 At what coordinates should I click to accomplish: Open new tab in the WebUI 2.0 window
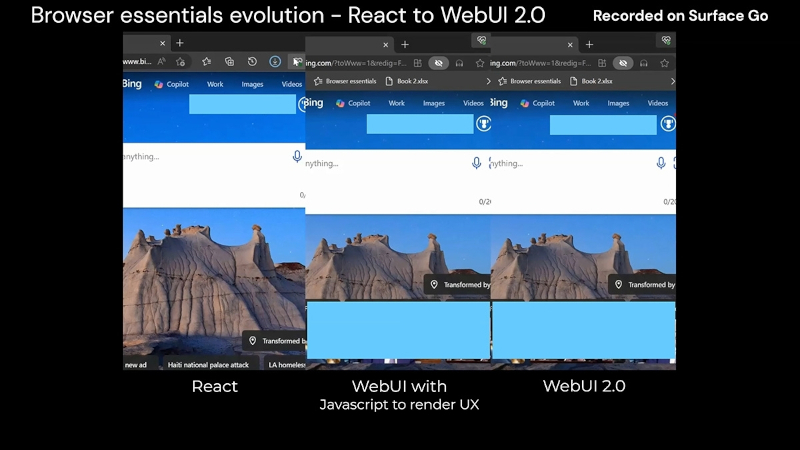tap(589, 45)
